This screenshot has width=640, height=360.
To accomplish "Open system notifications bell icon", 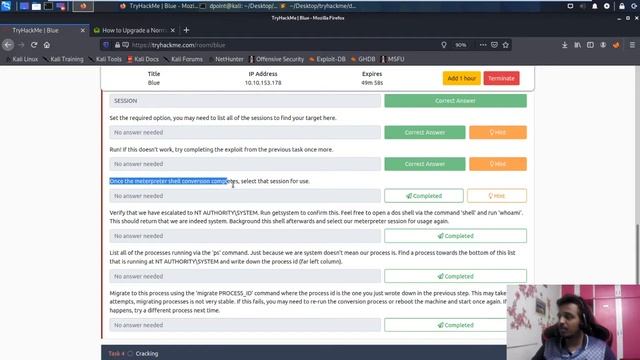I will 595,6.
